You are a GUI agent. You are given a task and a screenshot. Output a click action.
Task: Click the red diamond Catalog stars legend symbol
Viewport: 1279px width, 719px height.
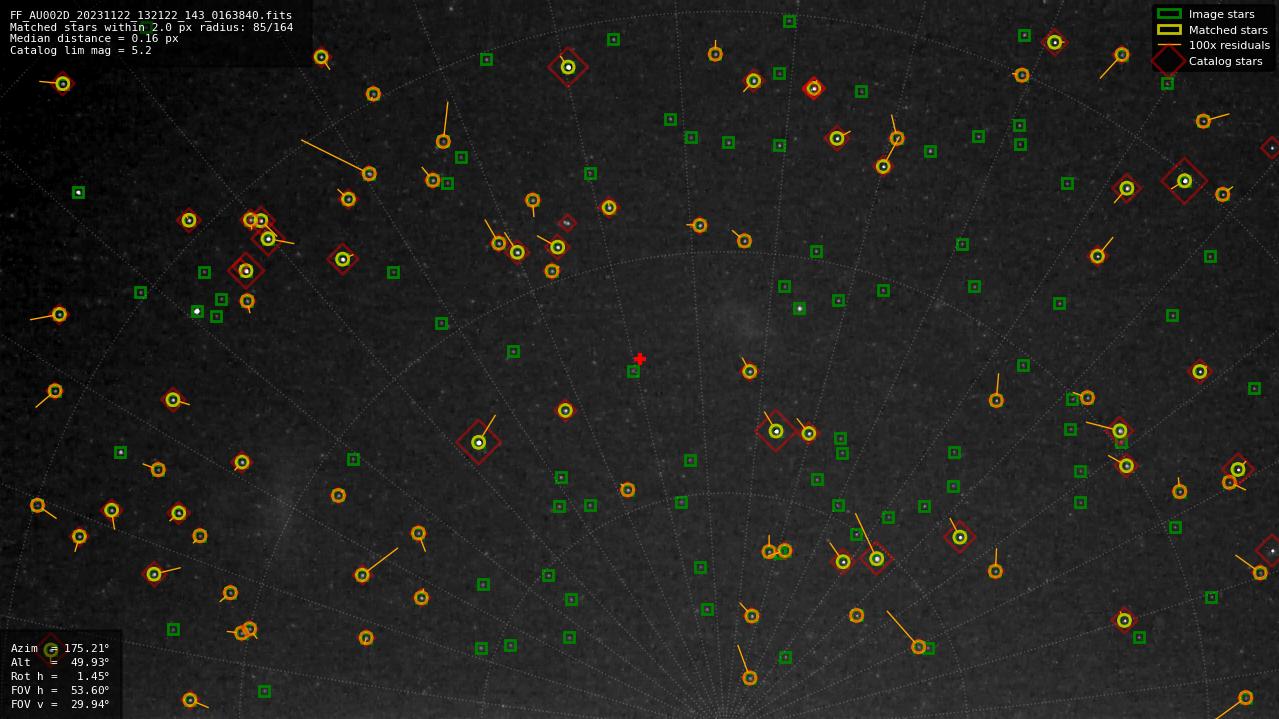(1168, 60)
